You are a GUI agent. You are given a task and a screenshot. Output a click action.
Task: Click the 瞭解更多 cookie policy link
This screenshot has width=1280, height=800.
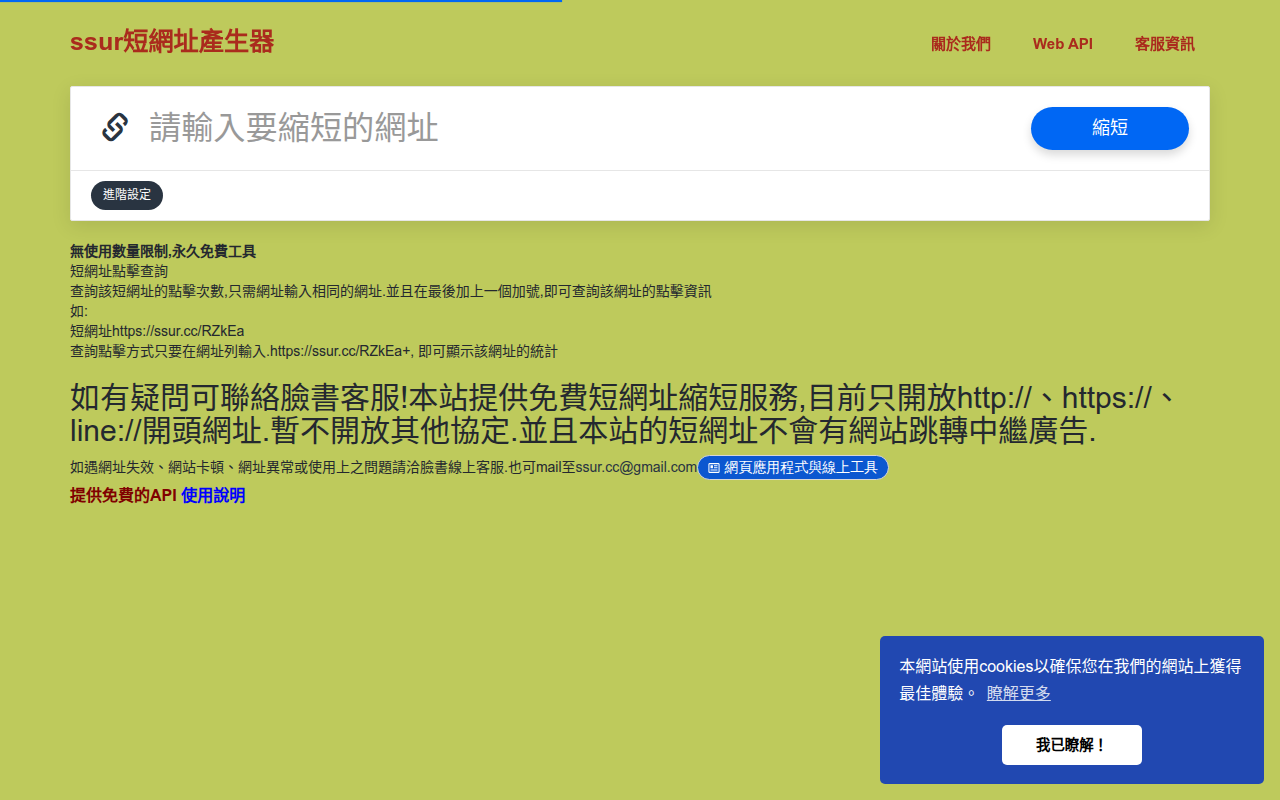pyautogui.click(x=1019, y=693)
